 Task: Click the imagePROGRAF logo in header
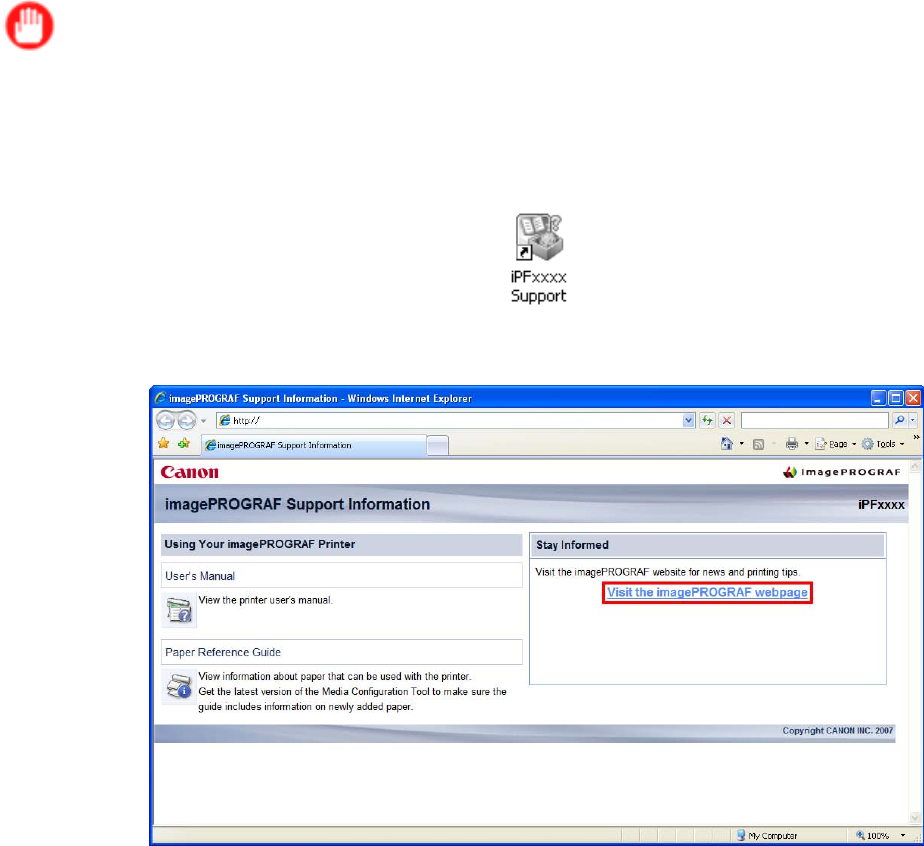842,472
